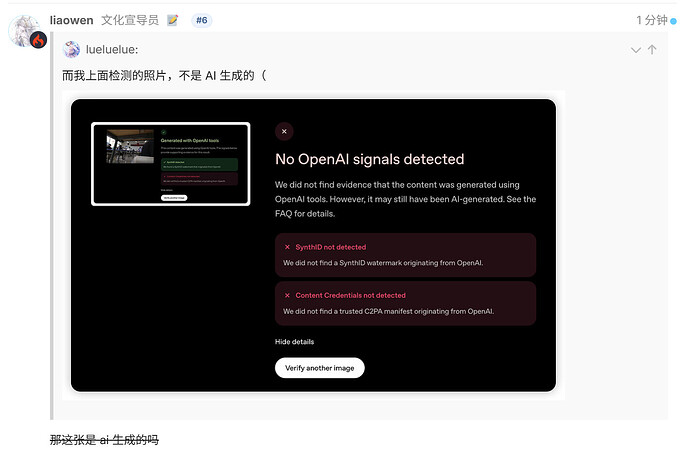Open lueluelue's small quote avatar
The width and height of the screenshot is (690, 465).
(71, 49)
